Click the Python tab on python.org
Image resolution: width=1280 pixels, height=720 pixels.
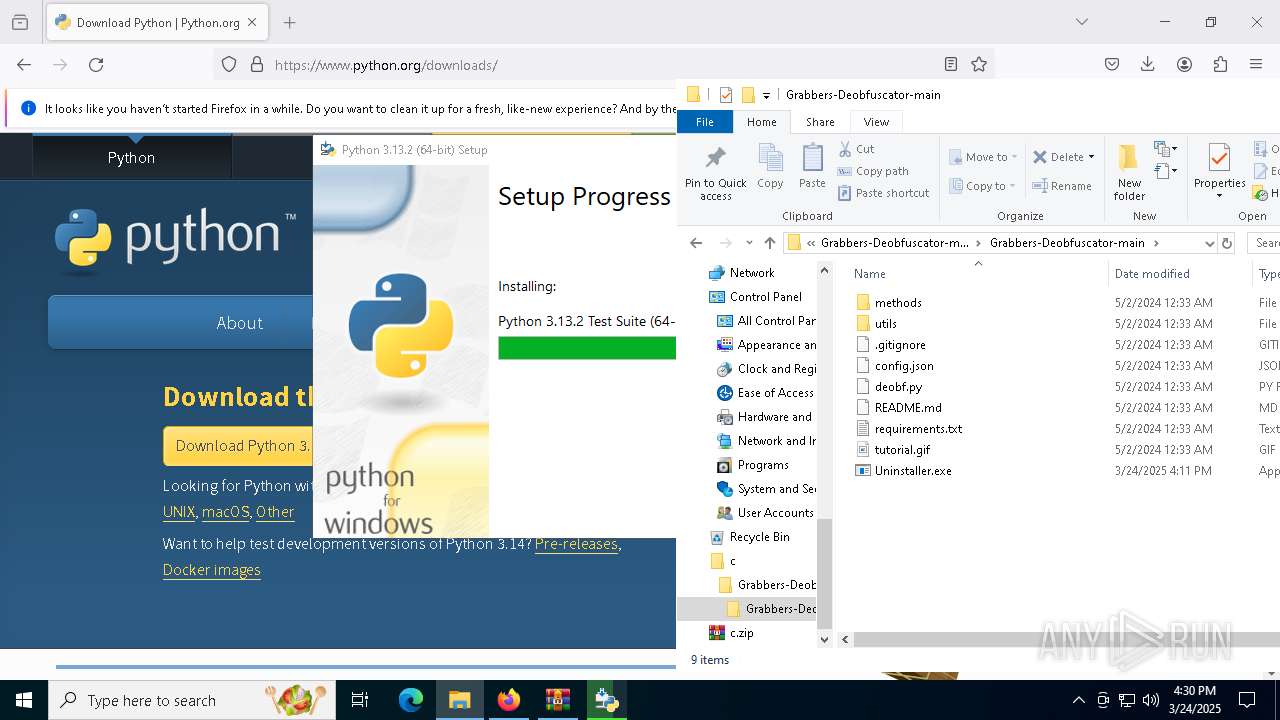coord(131,157)
